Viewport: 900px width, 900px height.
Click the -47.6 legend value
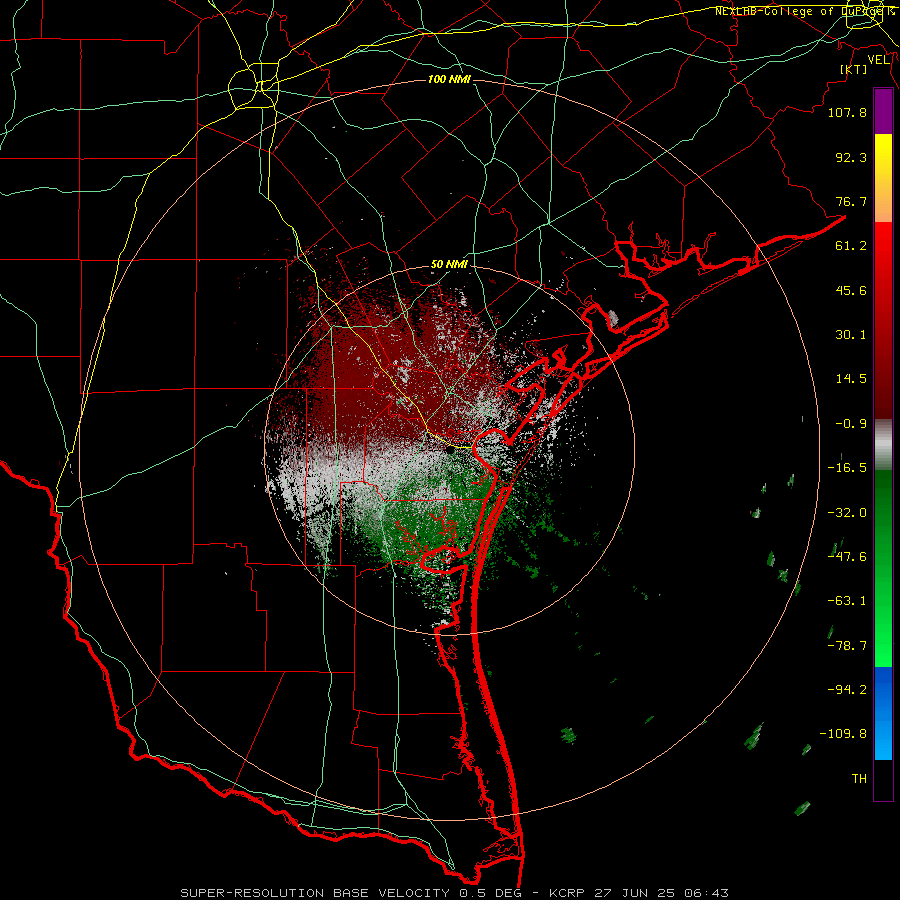847,557
